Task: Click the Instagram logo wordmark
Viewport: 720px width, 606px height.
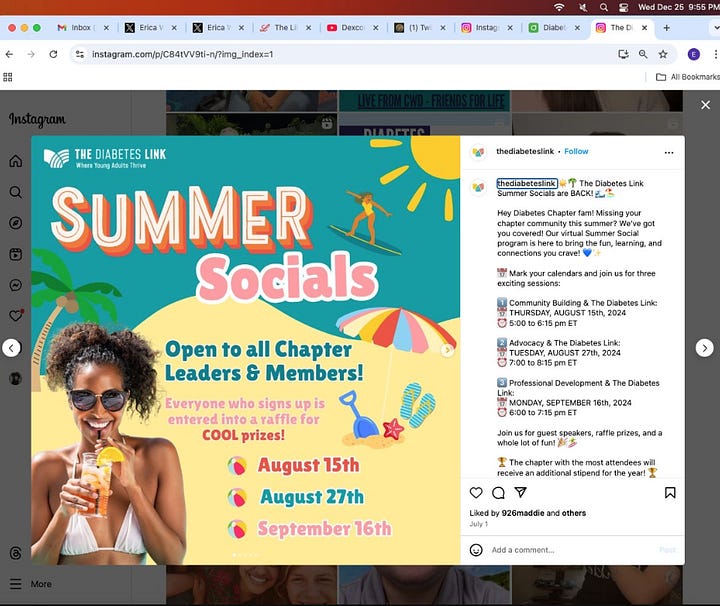Action: click(37, 119)
